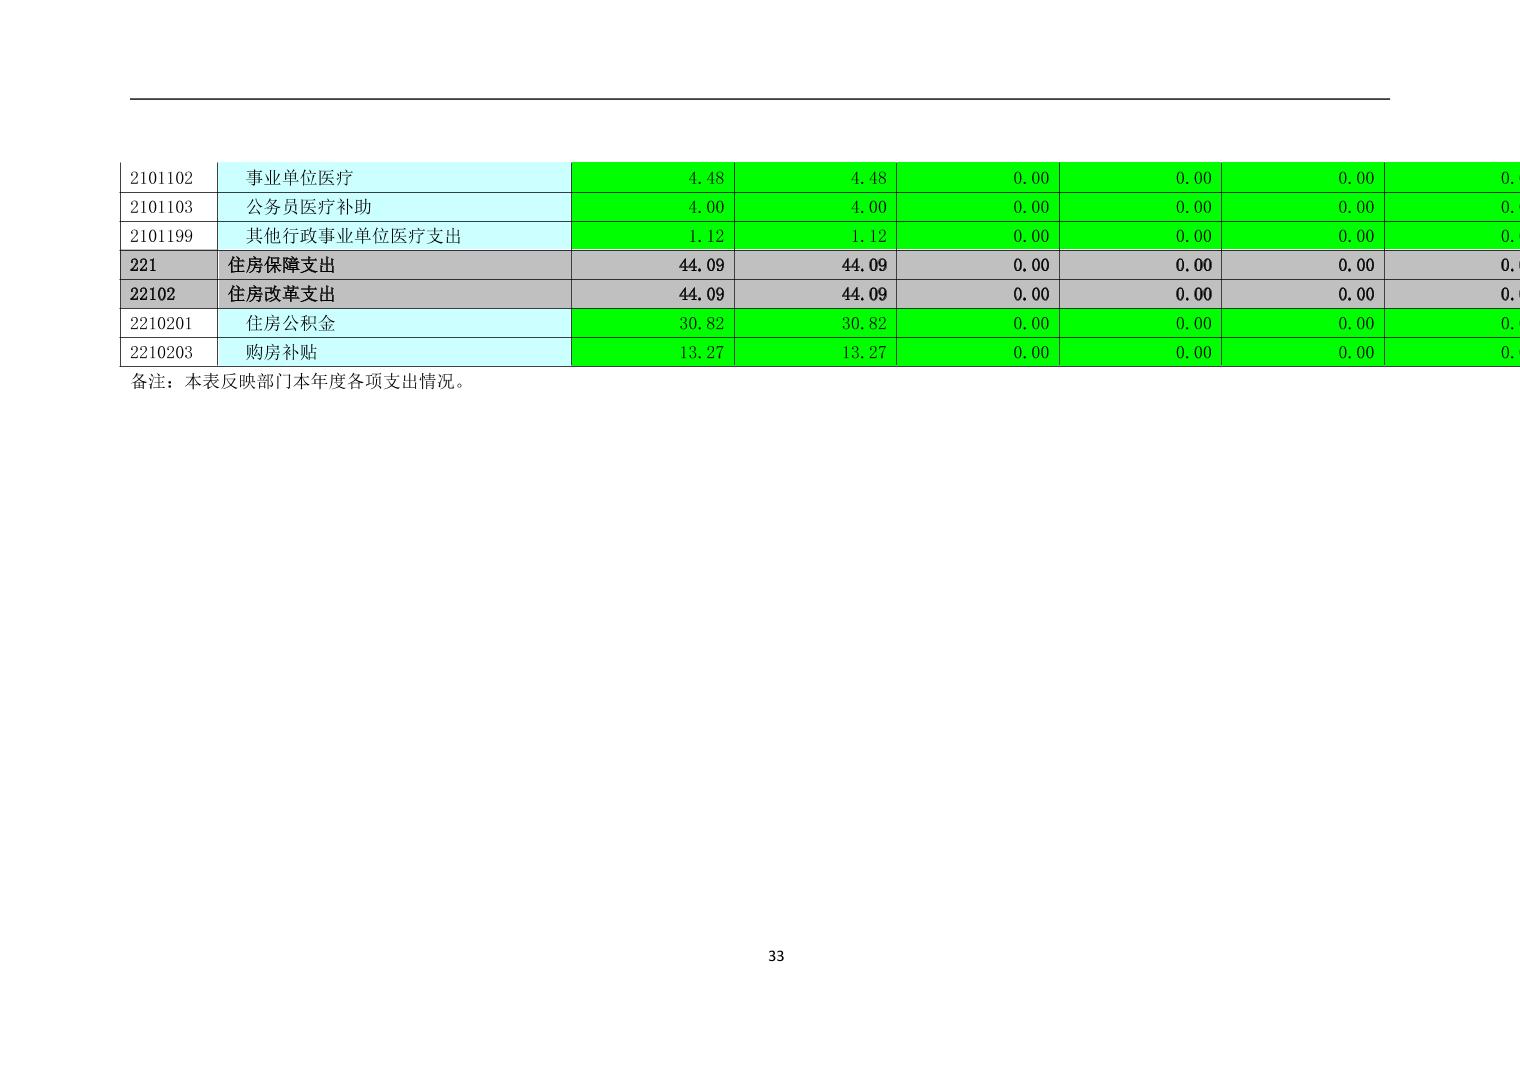Viewport: 1520px width, 1074px height.
Task: Click the first 4.48 value for 事业单位医疗
Action: (x=706, y=178)
